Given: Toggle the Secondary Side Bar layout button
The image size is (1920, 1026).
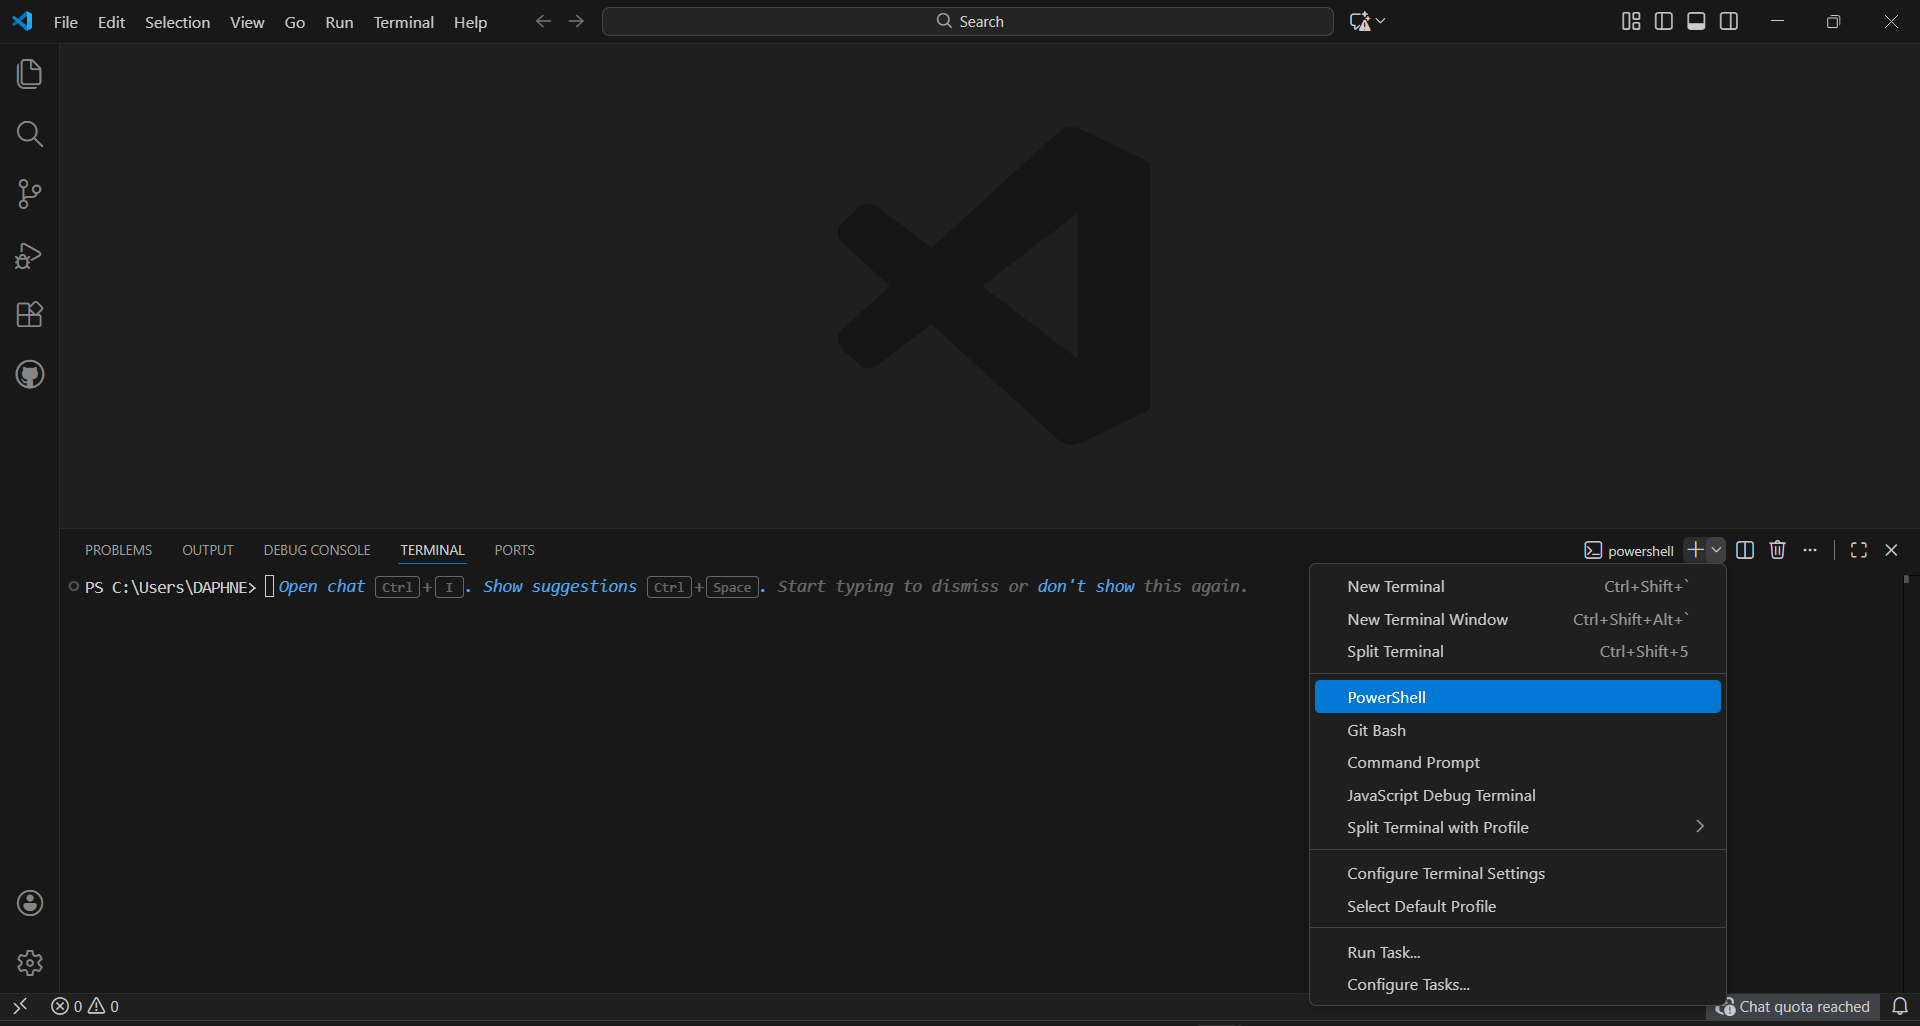Looking at the screenshot, I should (x=1729, y=21).
